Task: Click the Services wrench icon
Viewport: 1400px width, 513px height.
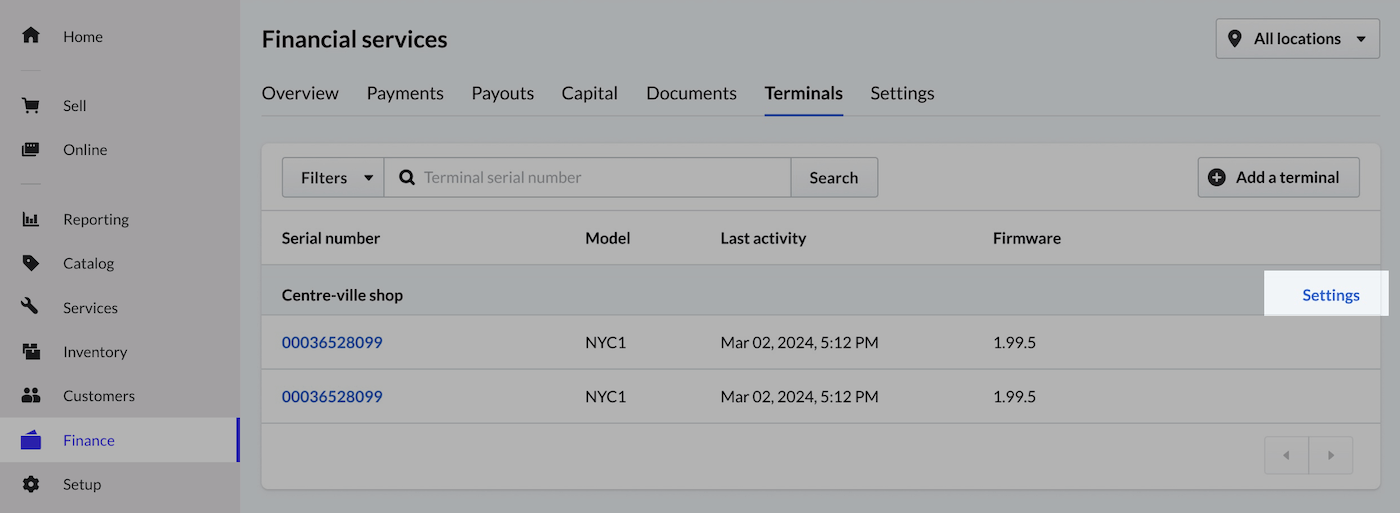Action: (31, 308)
